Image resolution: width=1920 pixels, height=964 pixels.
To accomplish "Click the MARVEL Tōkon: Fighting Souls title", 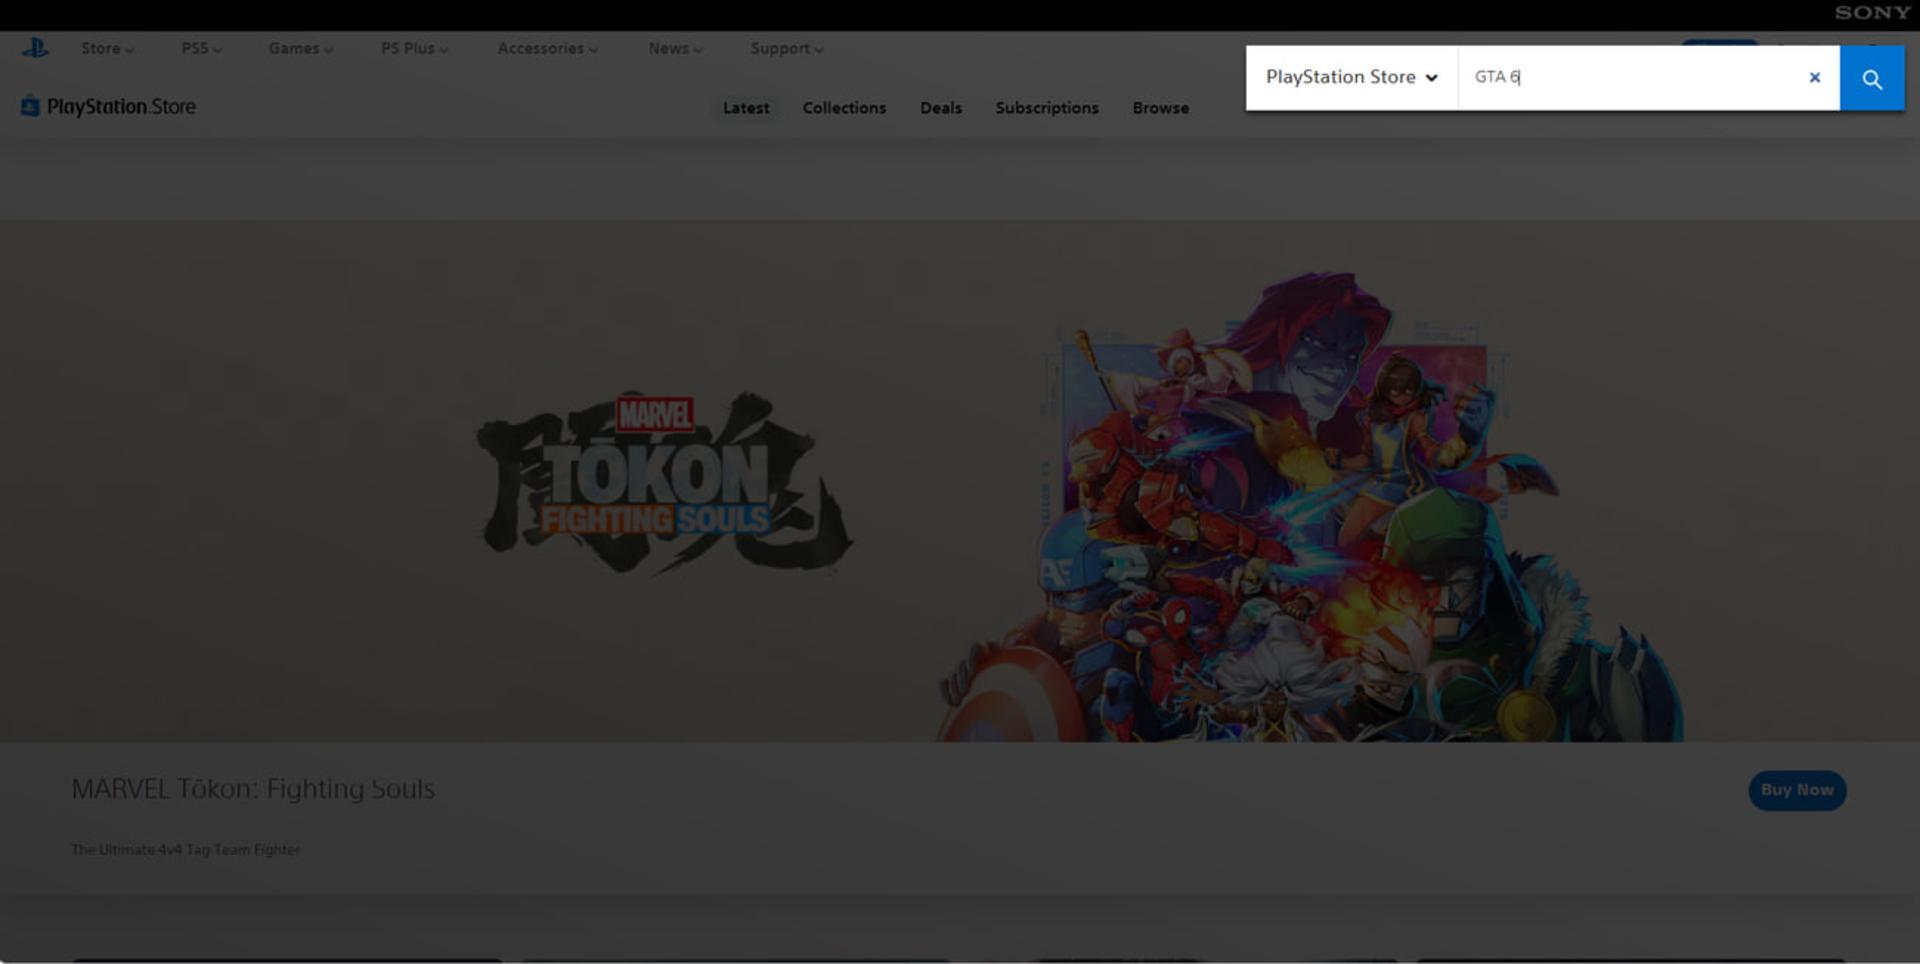I will 253,789.
